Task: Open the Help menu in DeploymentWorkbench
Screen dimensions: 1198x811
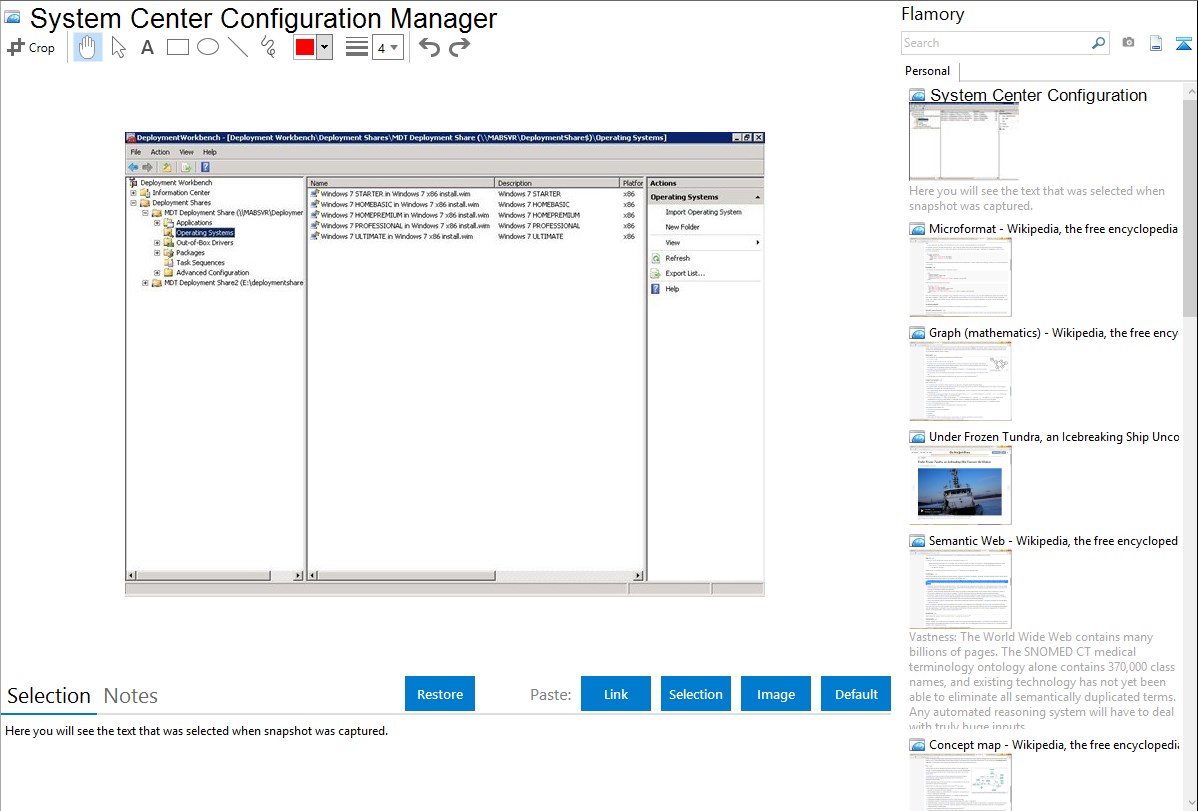Action: click(209, 152)
